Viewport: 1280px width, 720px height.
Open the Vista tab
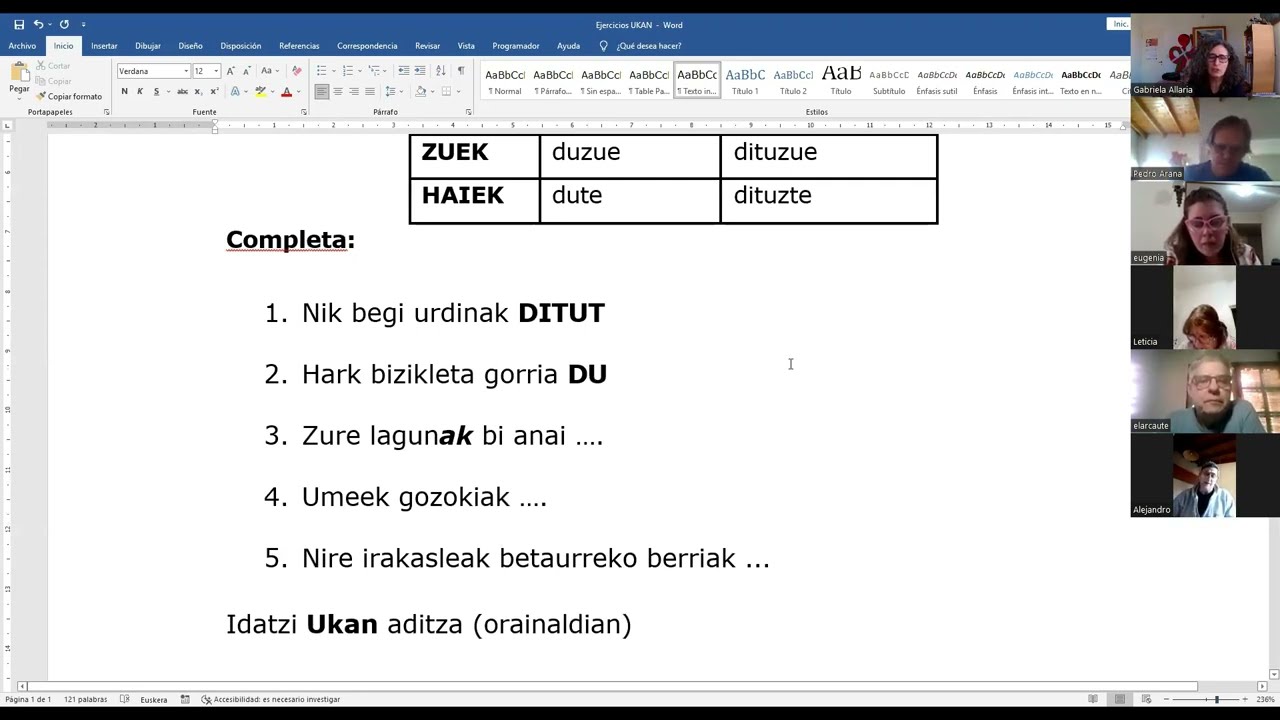pyautogui.click(x=466, y=46)
